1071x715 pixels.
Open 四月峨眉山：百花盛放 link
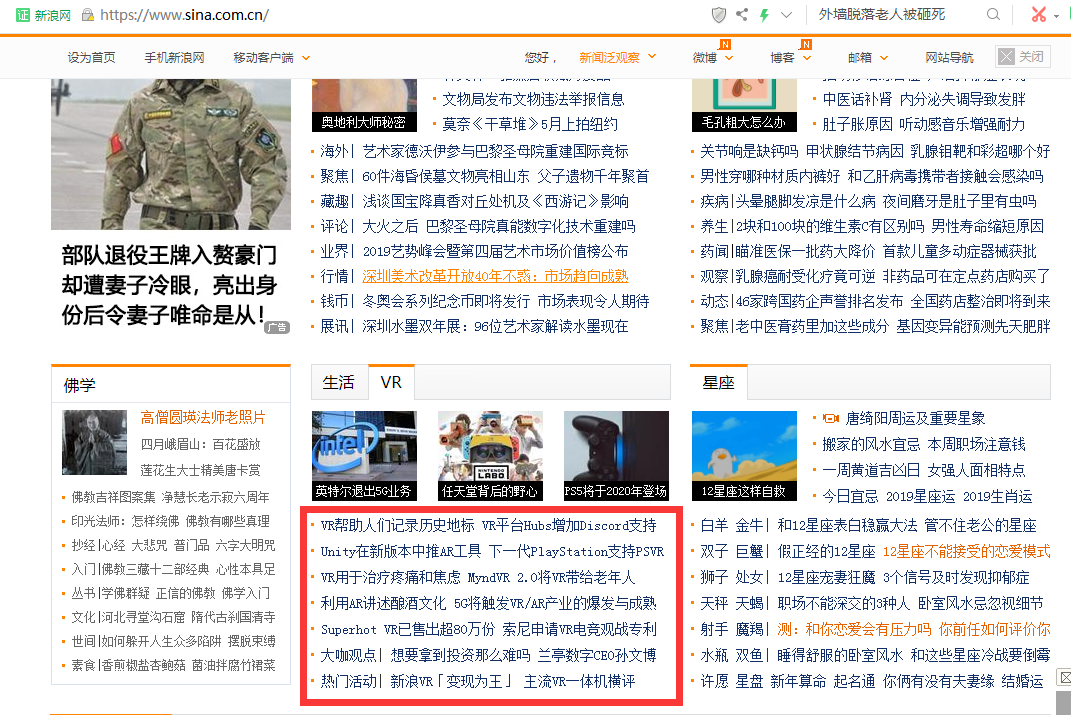(201, 445)
